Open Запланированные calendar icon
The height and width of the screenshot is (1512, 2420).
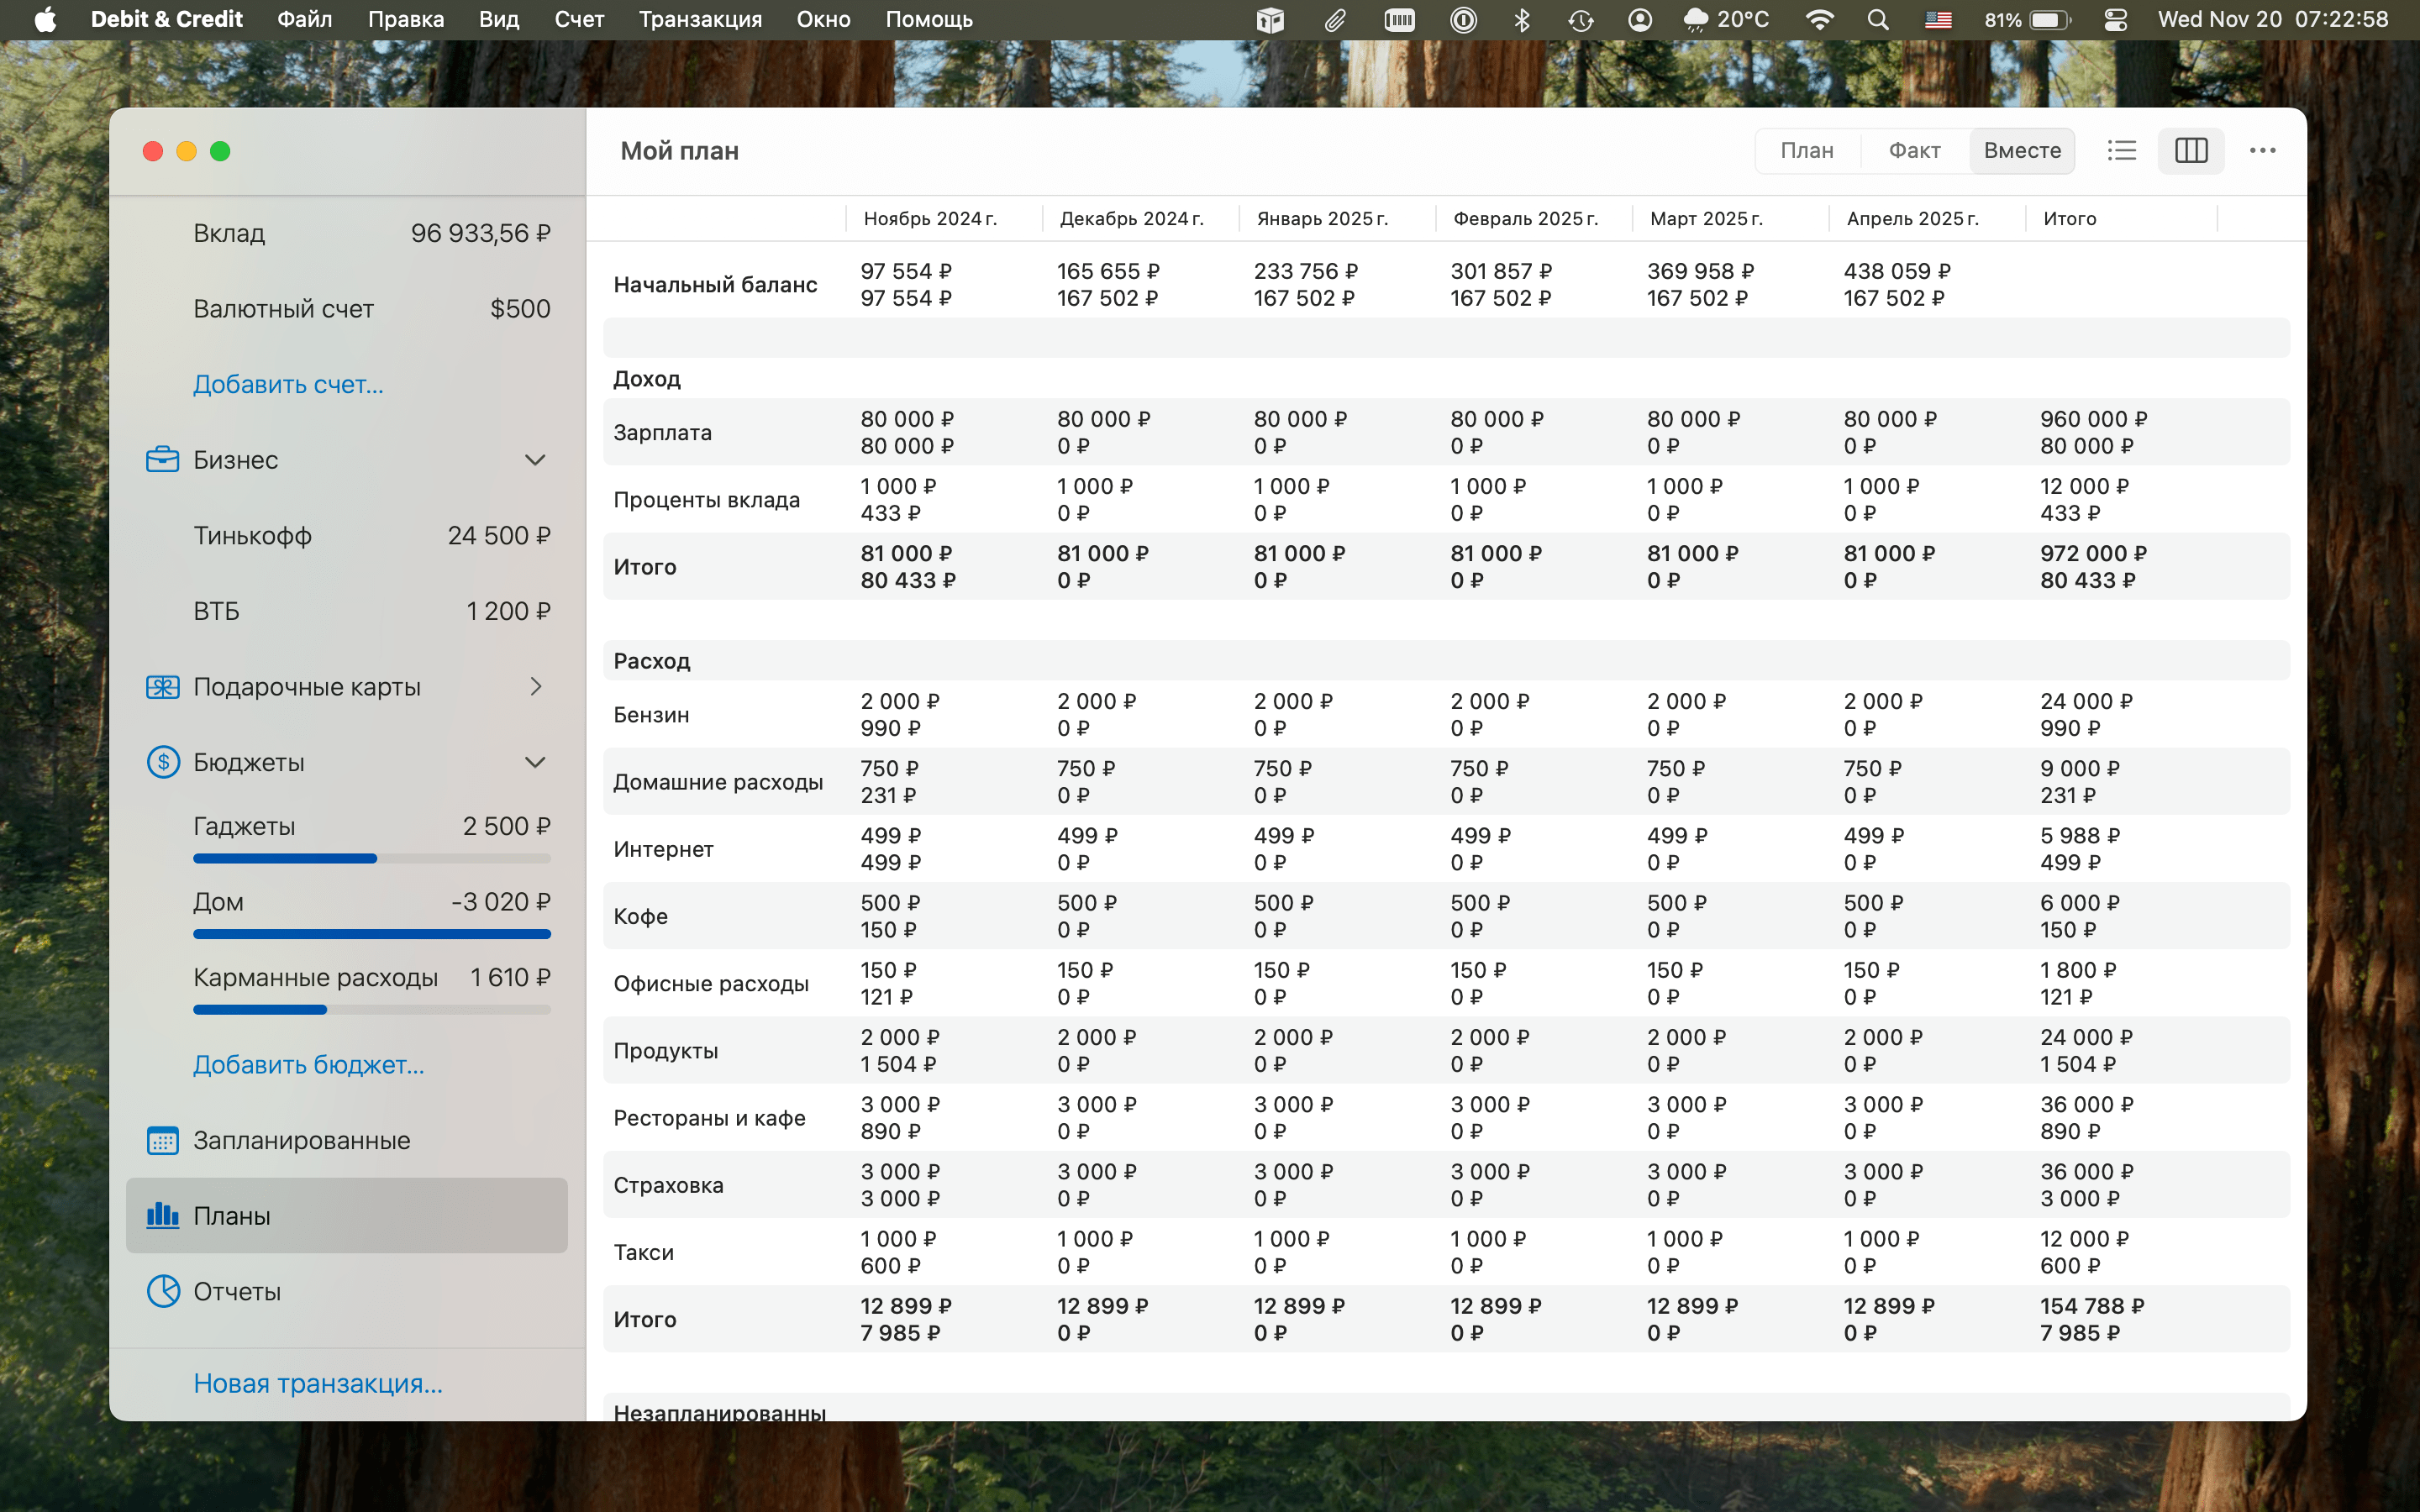pos(162,1140)
